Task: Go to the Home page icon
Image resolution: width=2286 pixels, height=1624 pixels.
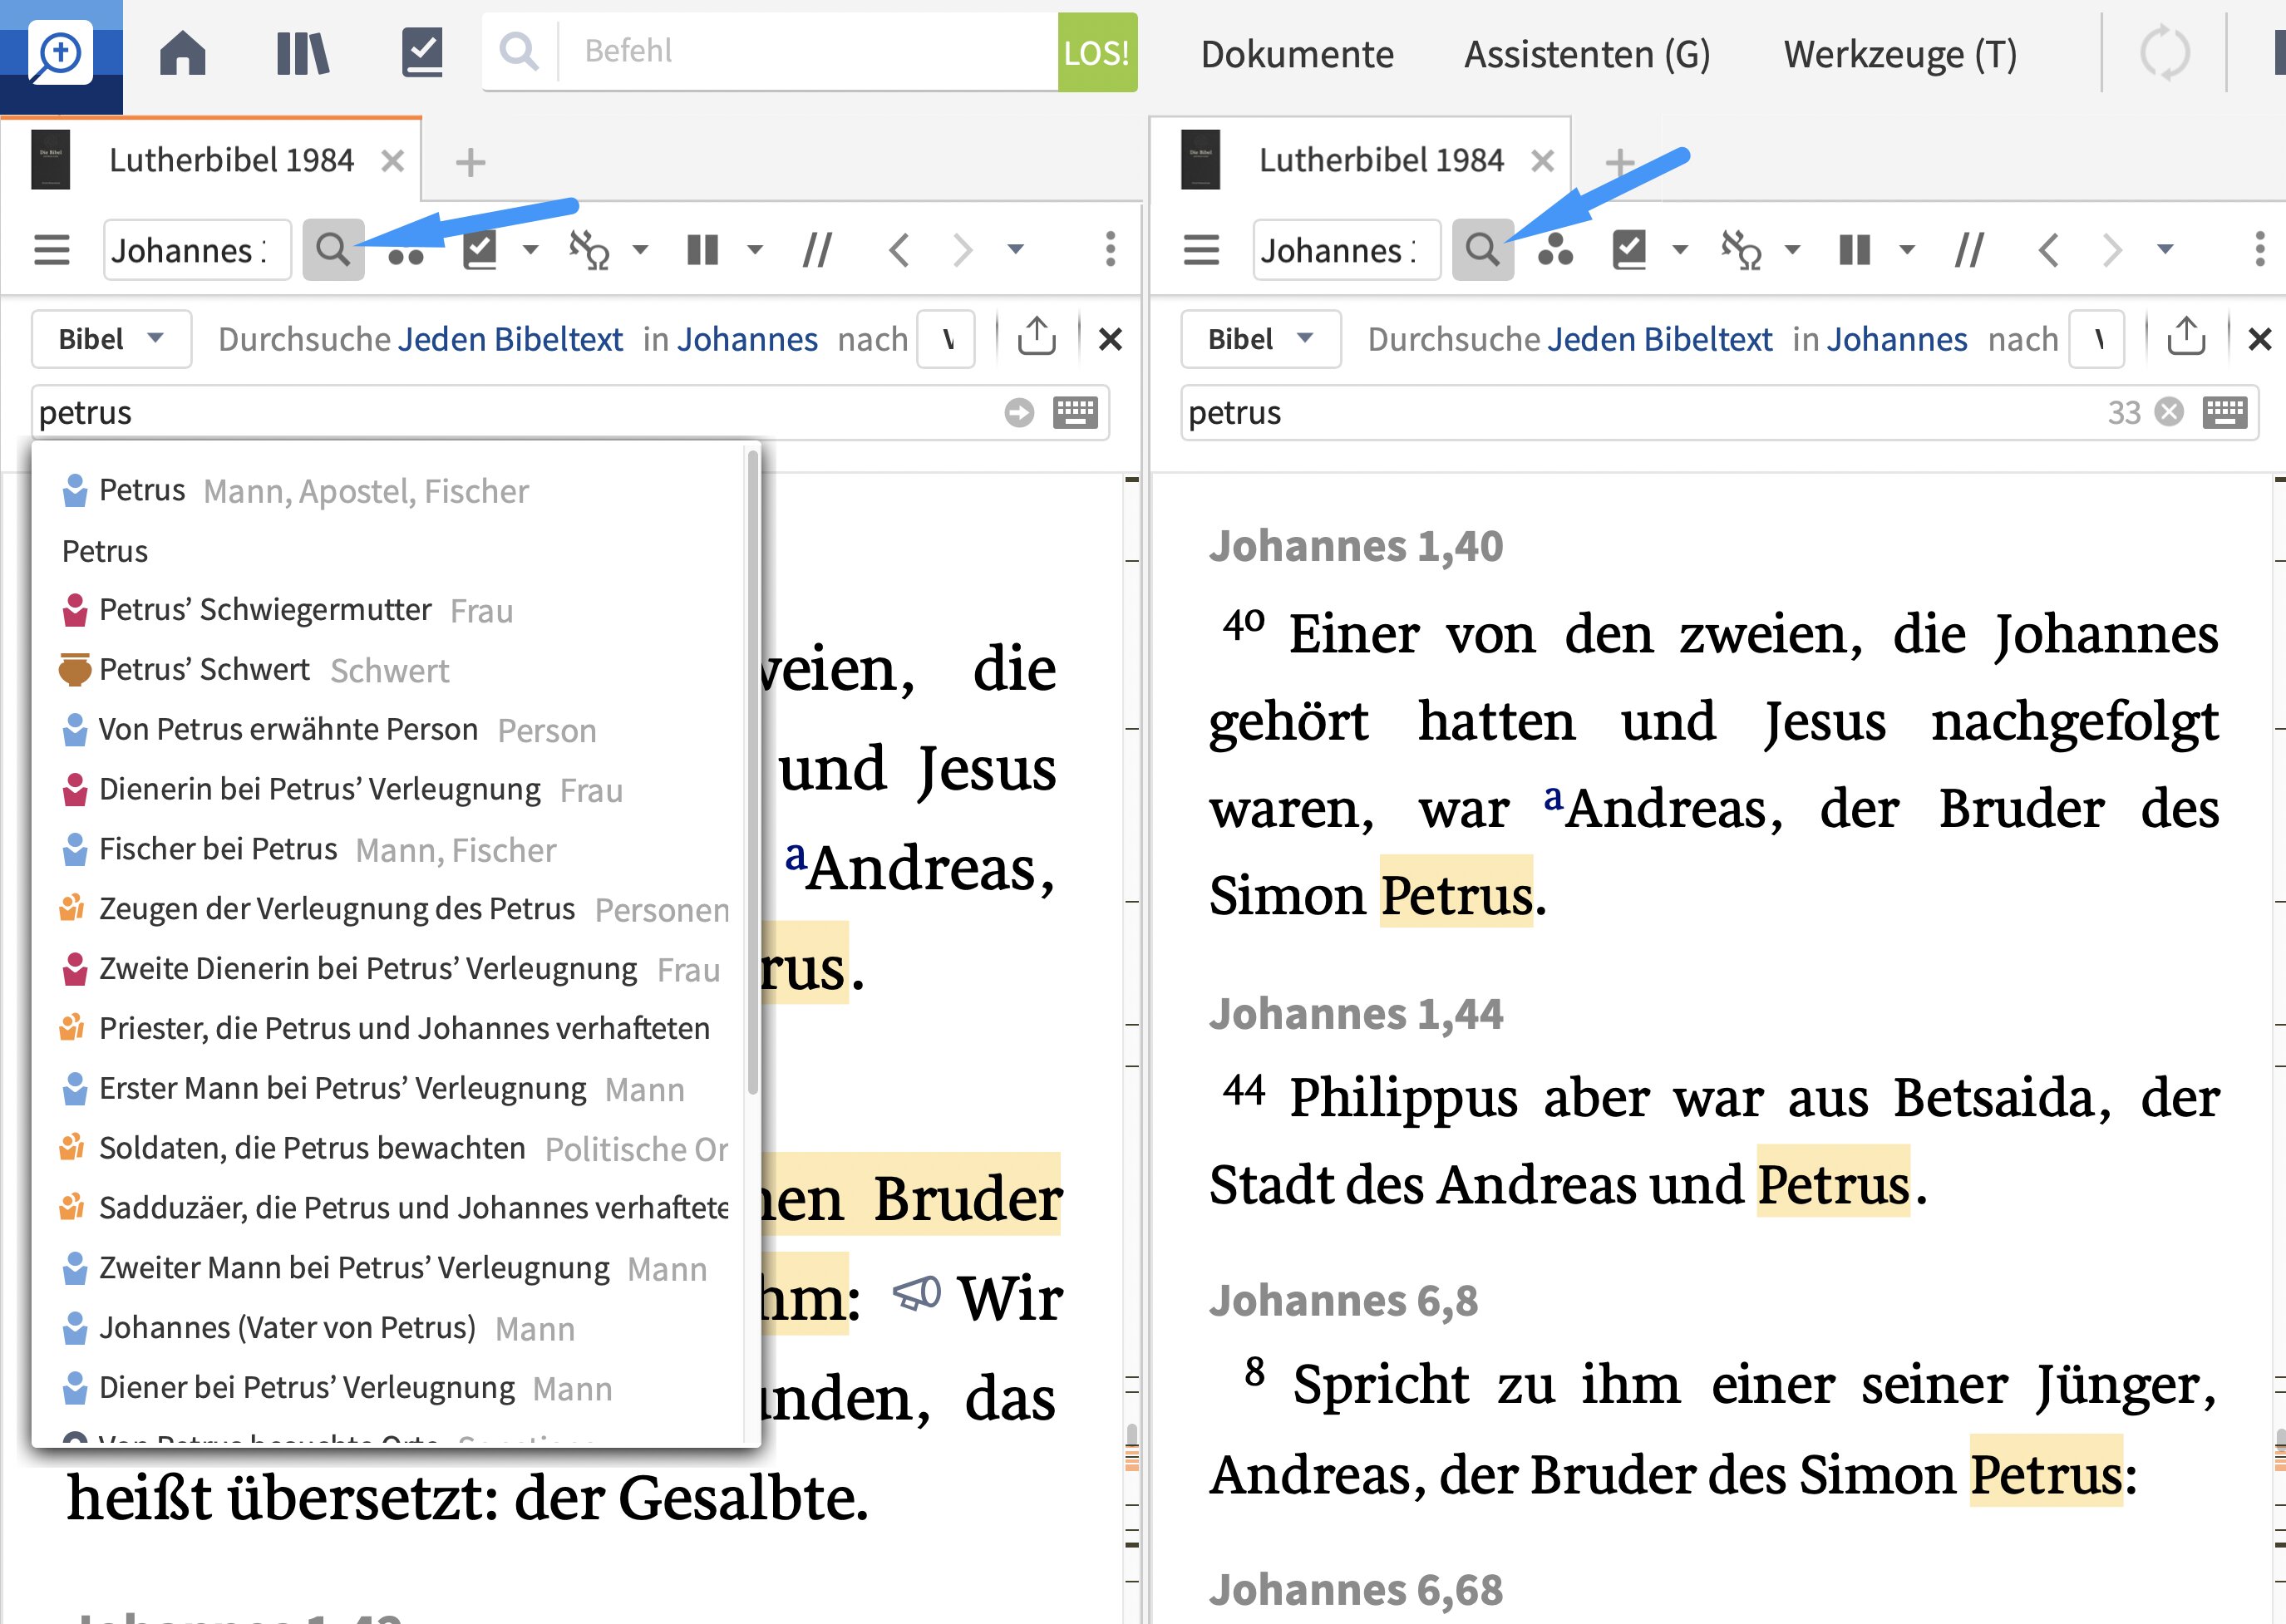Action: pos(183,53)
